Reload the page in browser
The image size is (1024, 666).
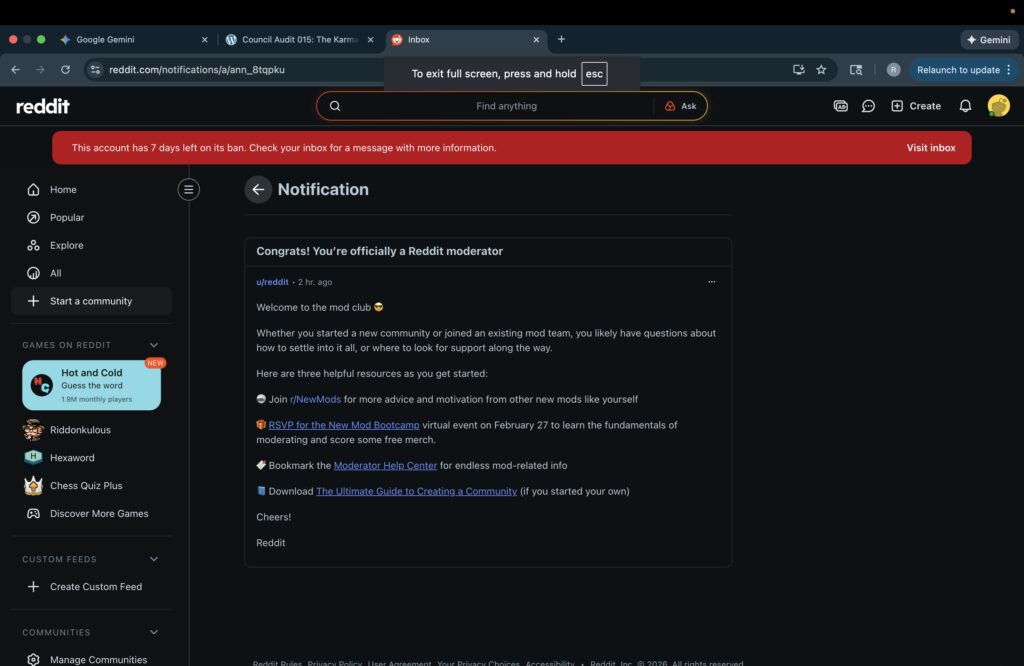click(x=65, y=70)
